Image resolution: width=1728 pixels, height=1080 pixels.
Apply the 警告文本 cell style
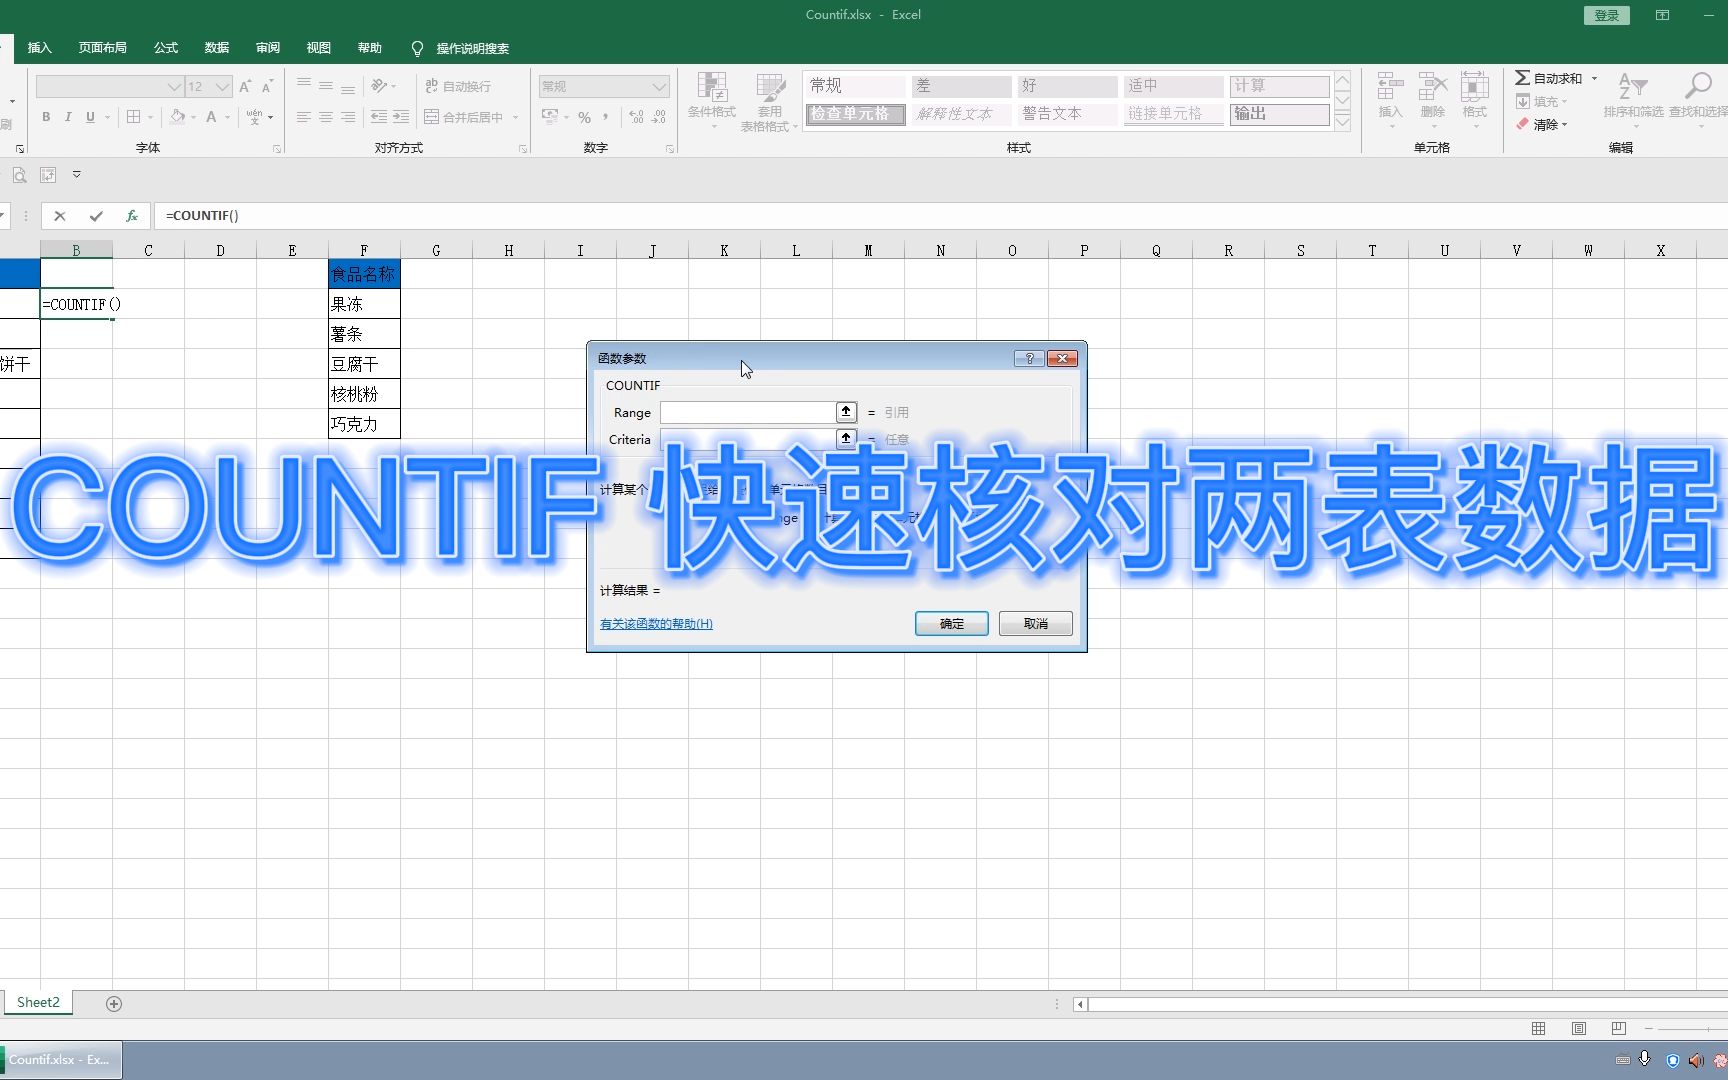[x=1067, y=114]
